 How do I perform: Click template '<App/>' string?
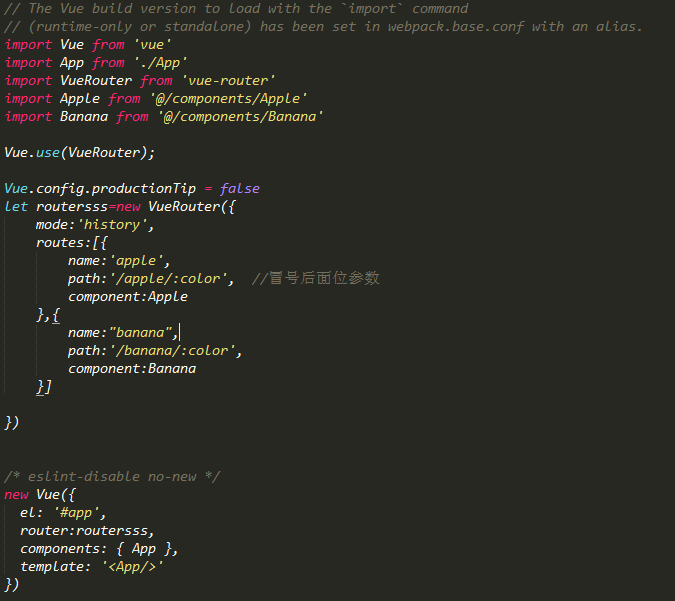point(133,567)
